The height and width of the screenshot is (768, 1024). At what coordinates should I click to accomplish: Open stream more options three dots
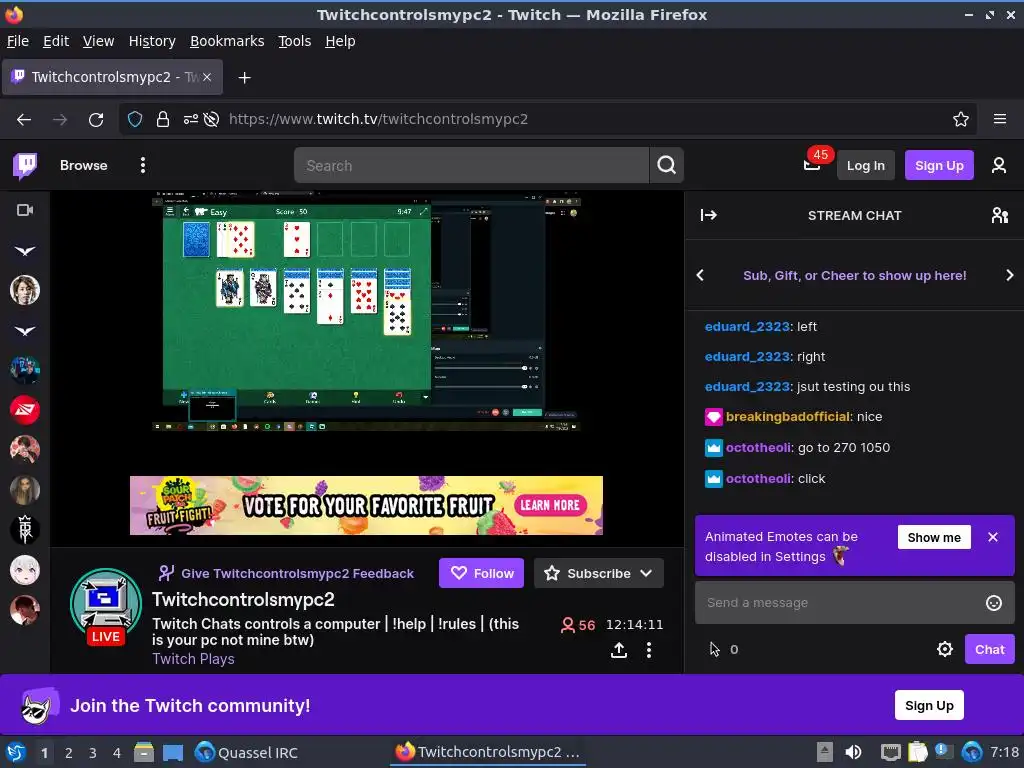(x=648, y=650)
